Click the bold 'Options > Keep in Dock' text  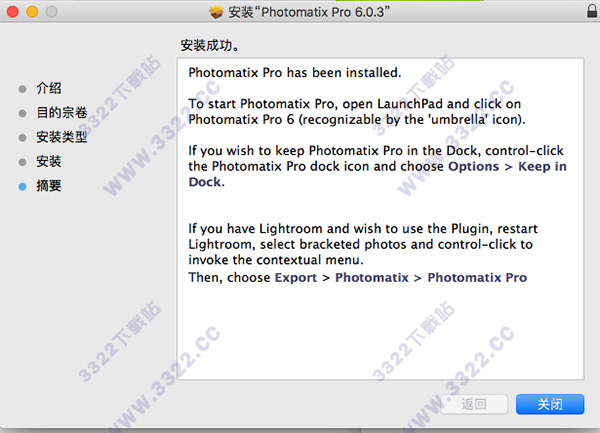click(507, 166)
